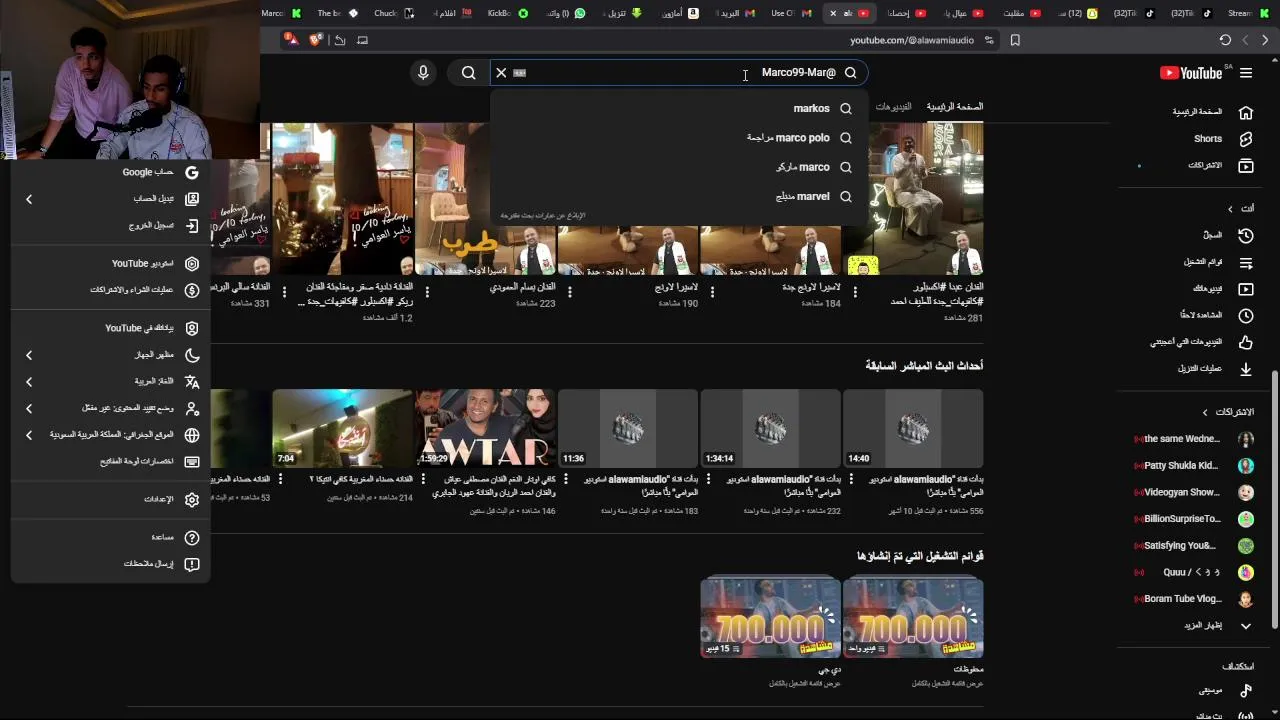Open subscription the same Wedne...
This screenshot has width=1280, height=720.
click(x=1194, y=439)
